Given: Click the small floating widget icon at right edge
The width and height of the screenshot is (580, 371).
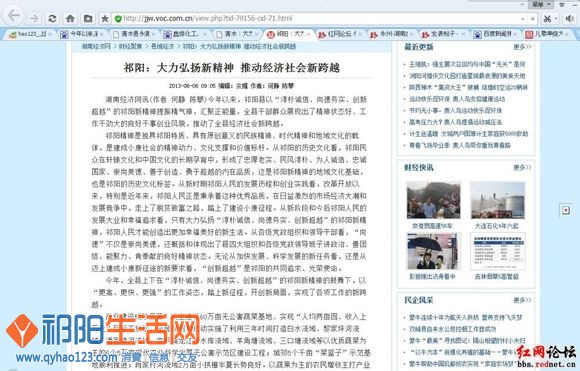Looking at the screenshot, I should click(566, 210).
